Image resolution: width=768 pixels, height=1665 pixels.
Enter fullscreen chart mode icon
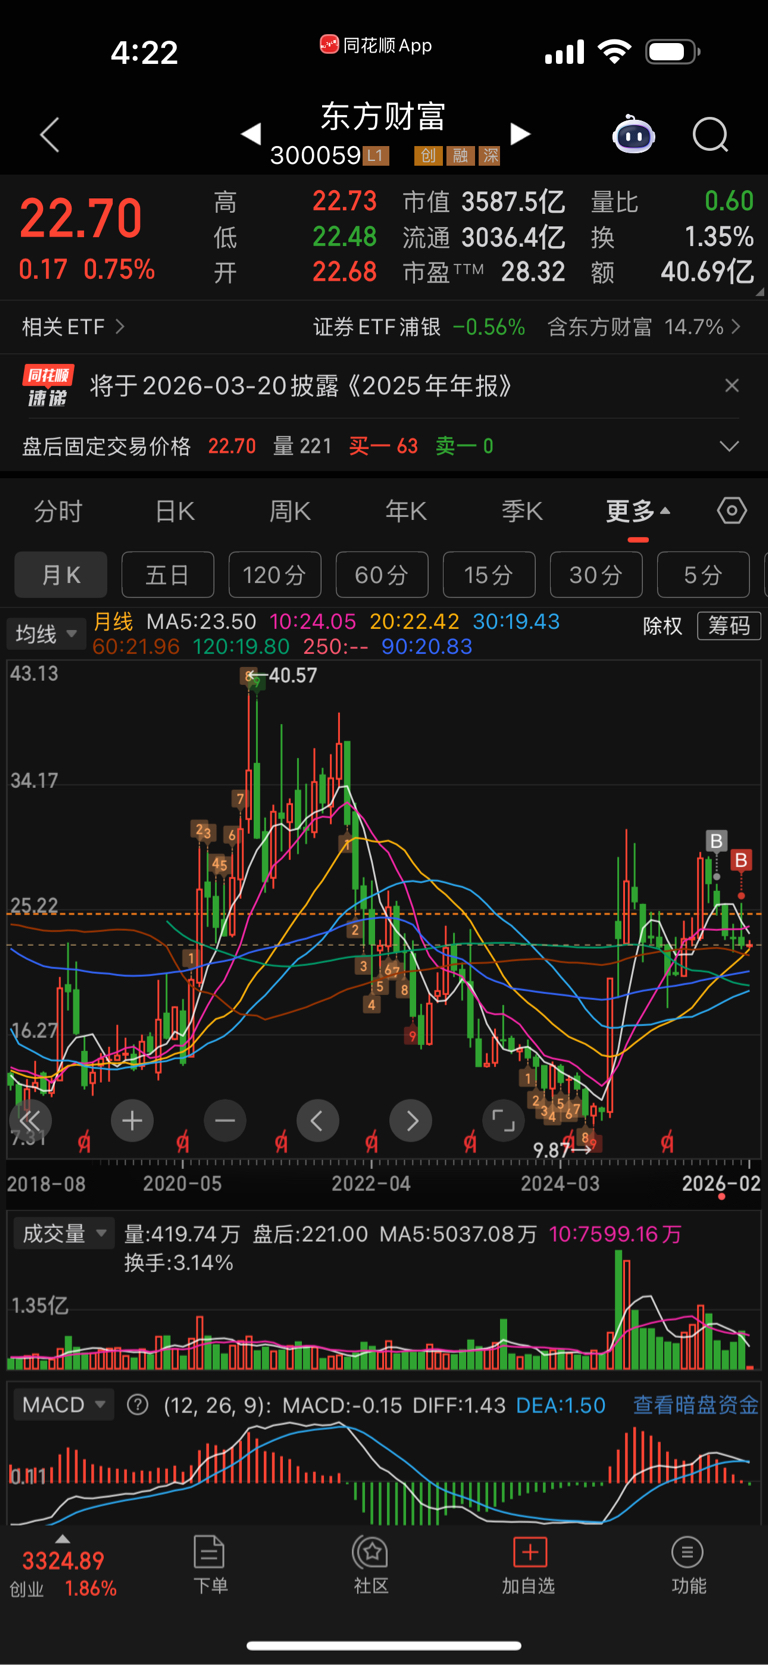coord(503,1120)
